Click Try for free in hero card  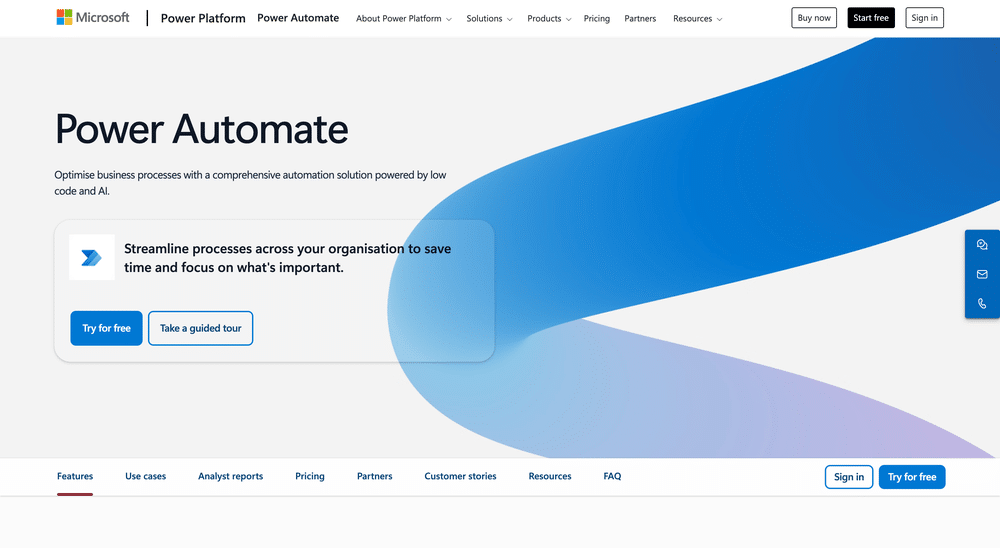click(107, 328)
